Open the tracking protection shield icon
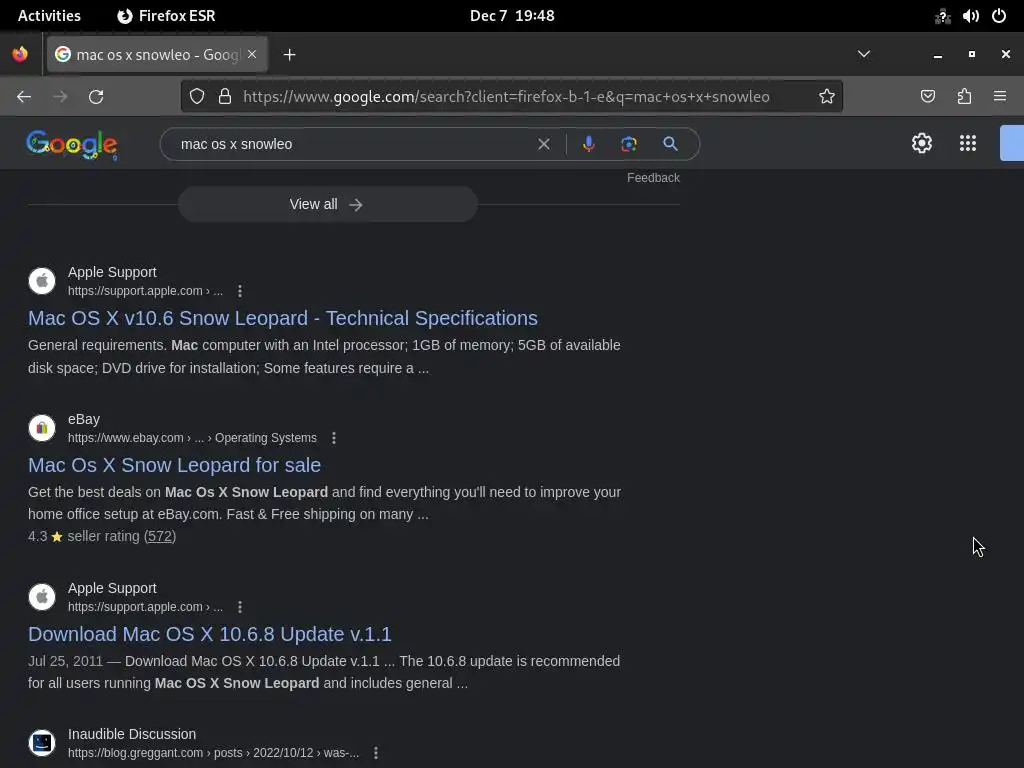 pyautogui.click(x=197, y=97)
